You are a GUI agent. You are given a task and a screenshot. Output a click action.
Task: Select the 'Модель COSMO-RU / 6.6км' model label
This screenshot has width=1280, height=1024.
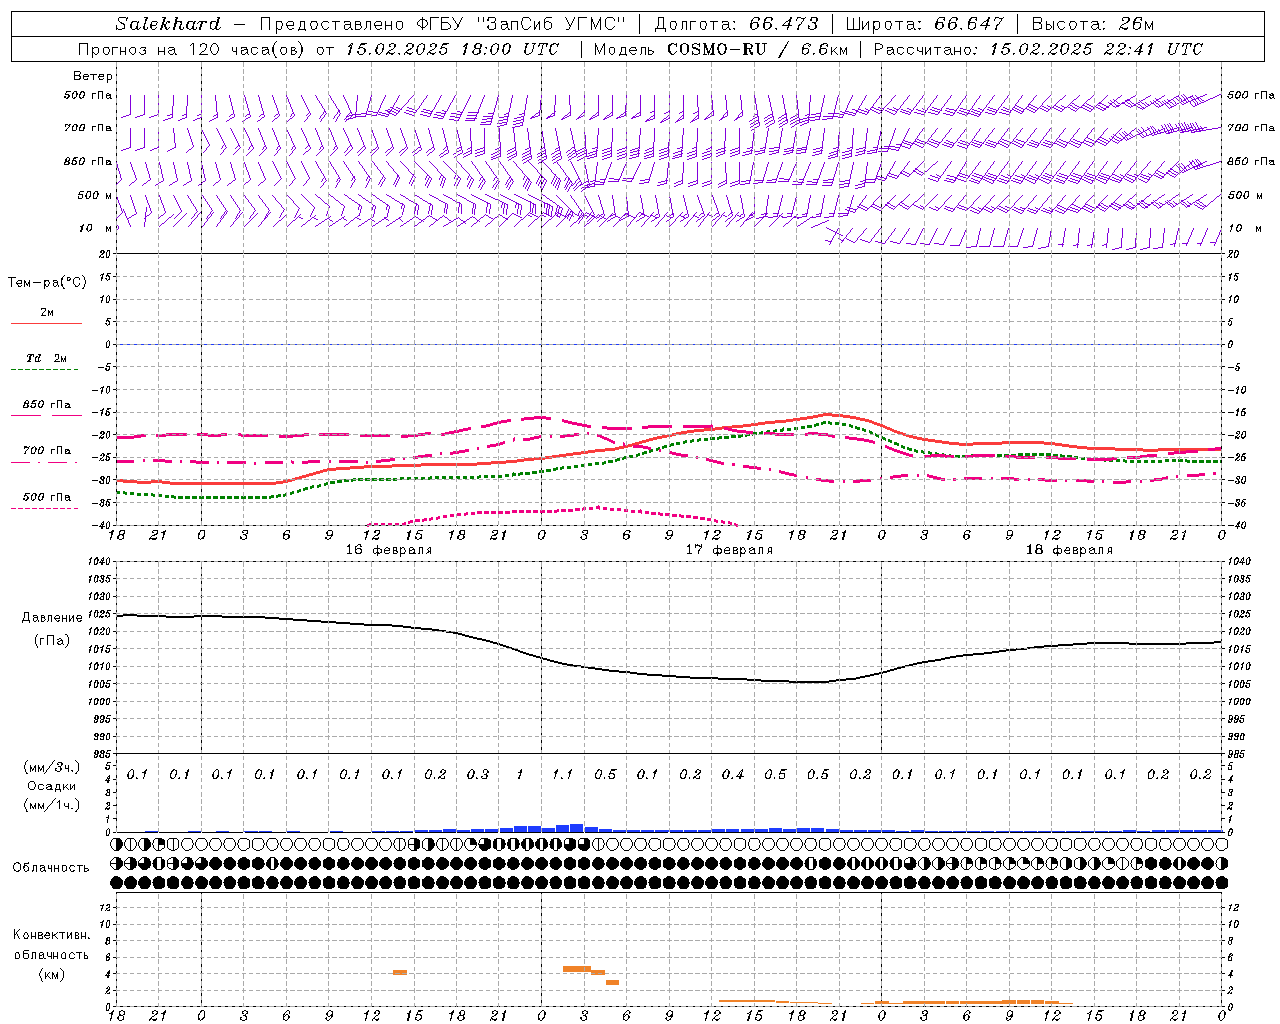tap(720, 49)
